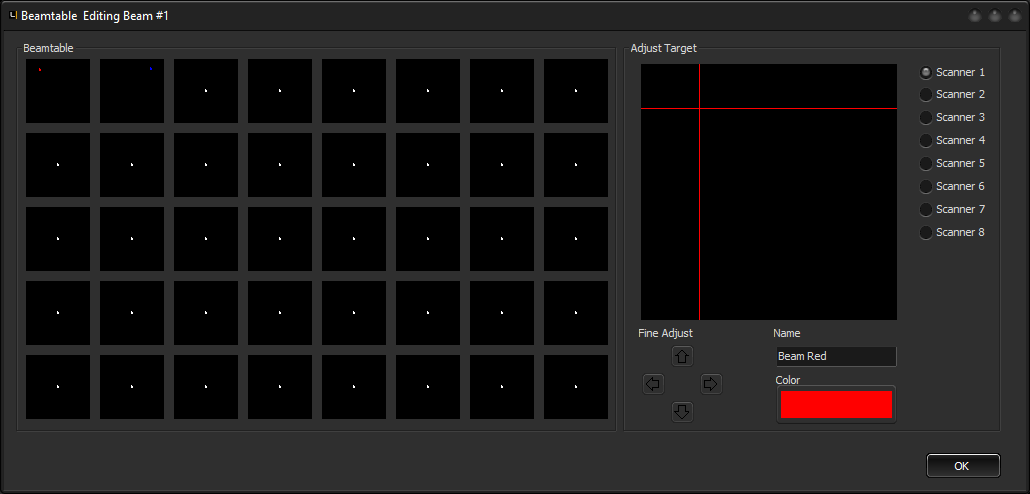Click the Fine Adjust up arrow
The width and height of the screenshot is (1030, 494).
(x=683, y=356)
